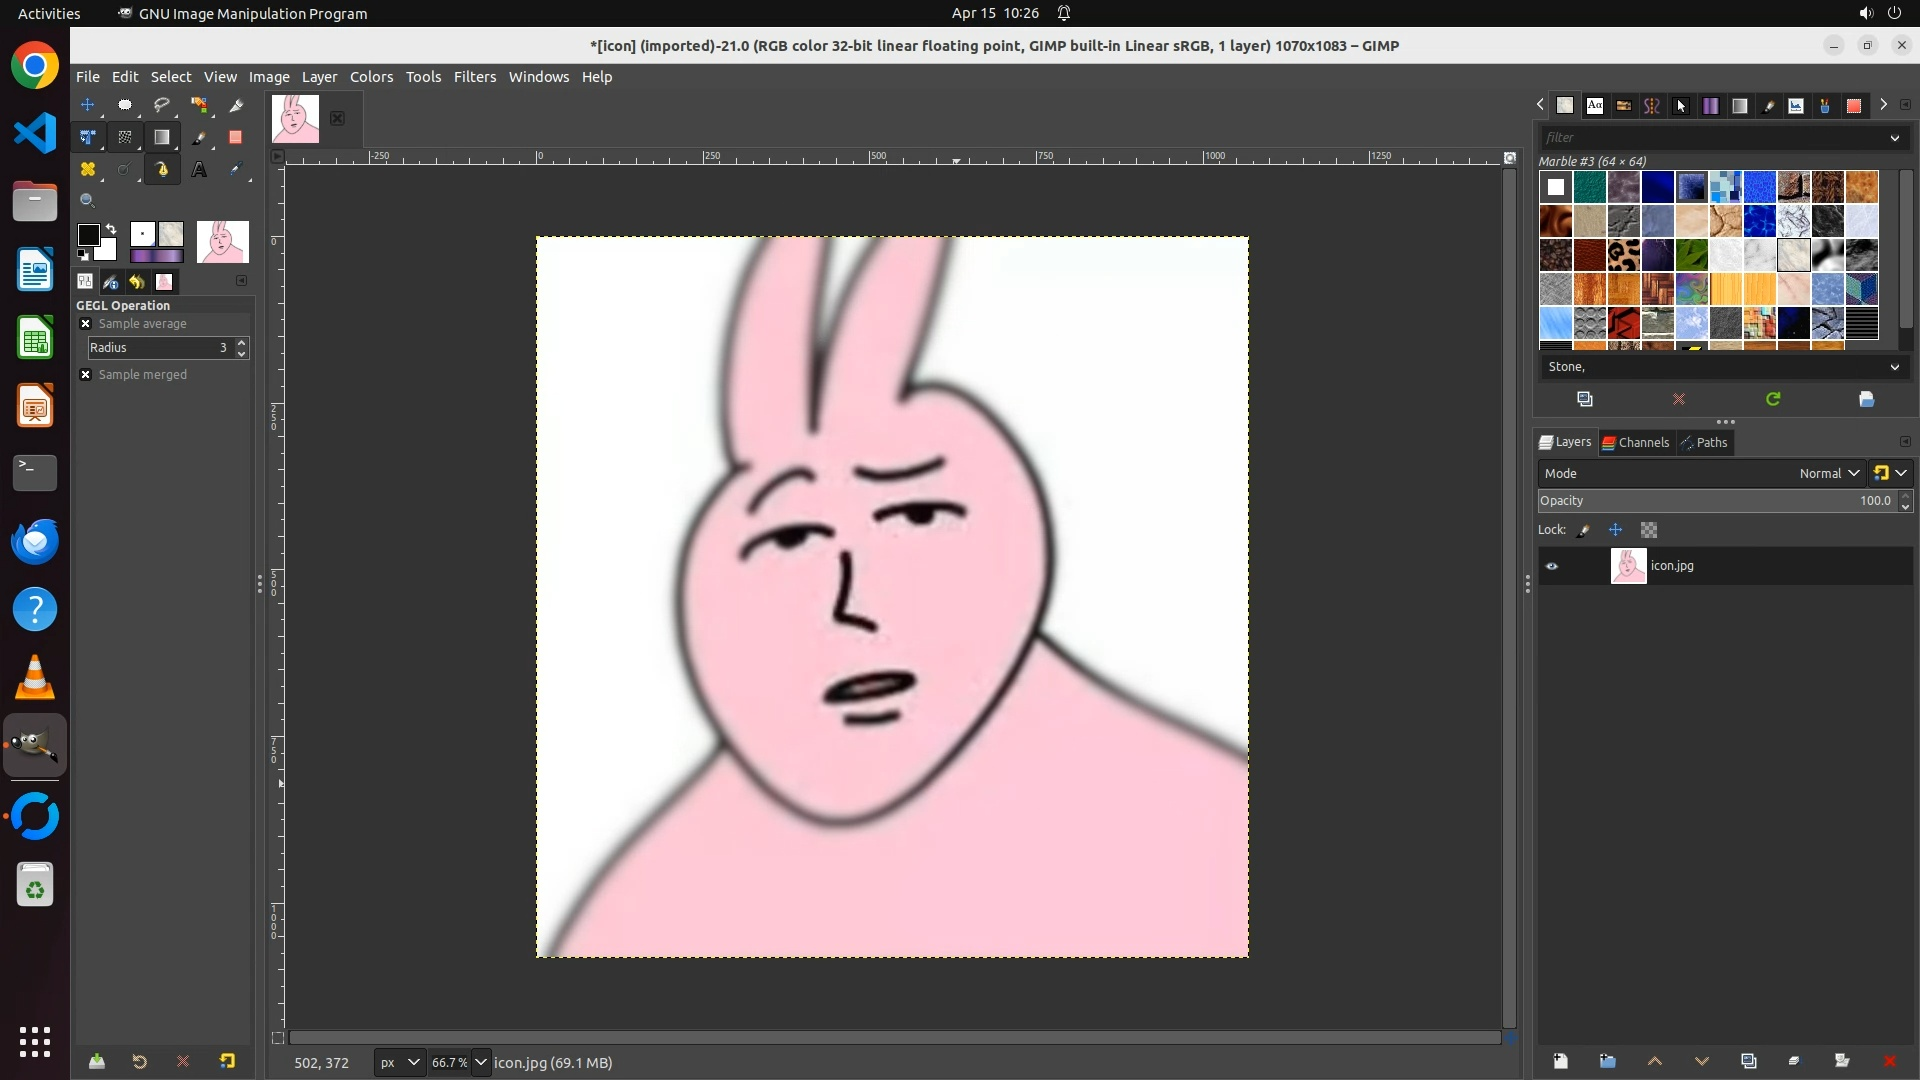This screenshot has width=1920, height=1080.
Task: Expand the Stone tag dropdown
Action: tap(1894, 367)
